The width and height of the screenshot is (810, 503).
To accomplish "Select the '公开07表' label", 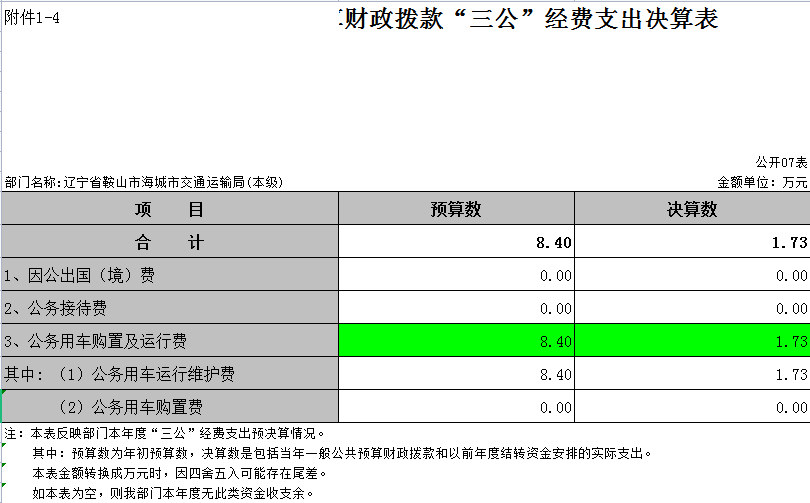I will click(781, 162).
